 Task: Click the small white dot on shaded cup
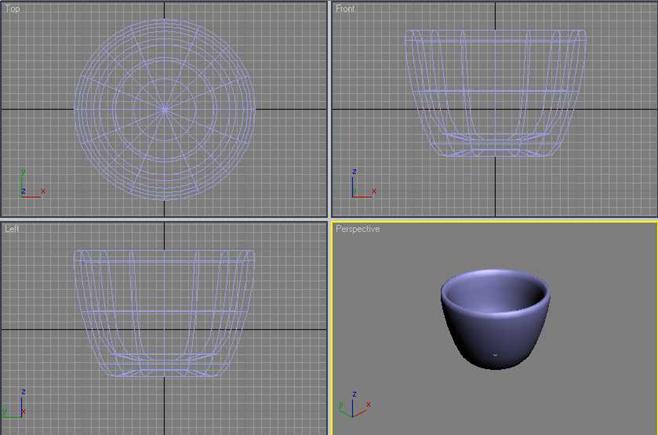tap(494, 354)
